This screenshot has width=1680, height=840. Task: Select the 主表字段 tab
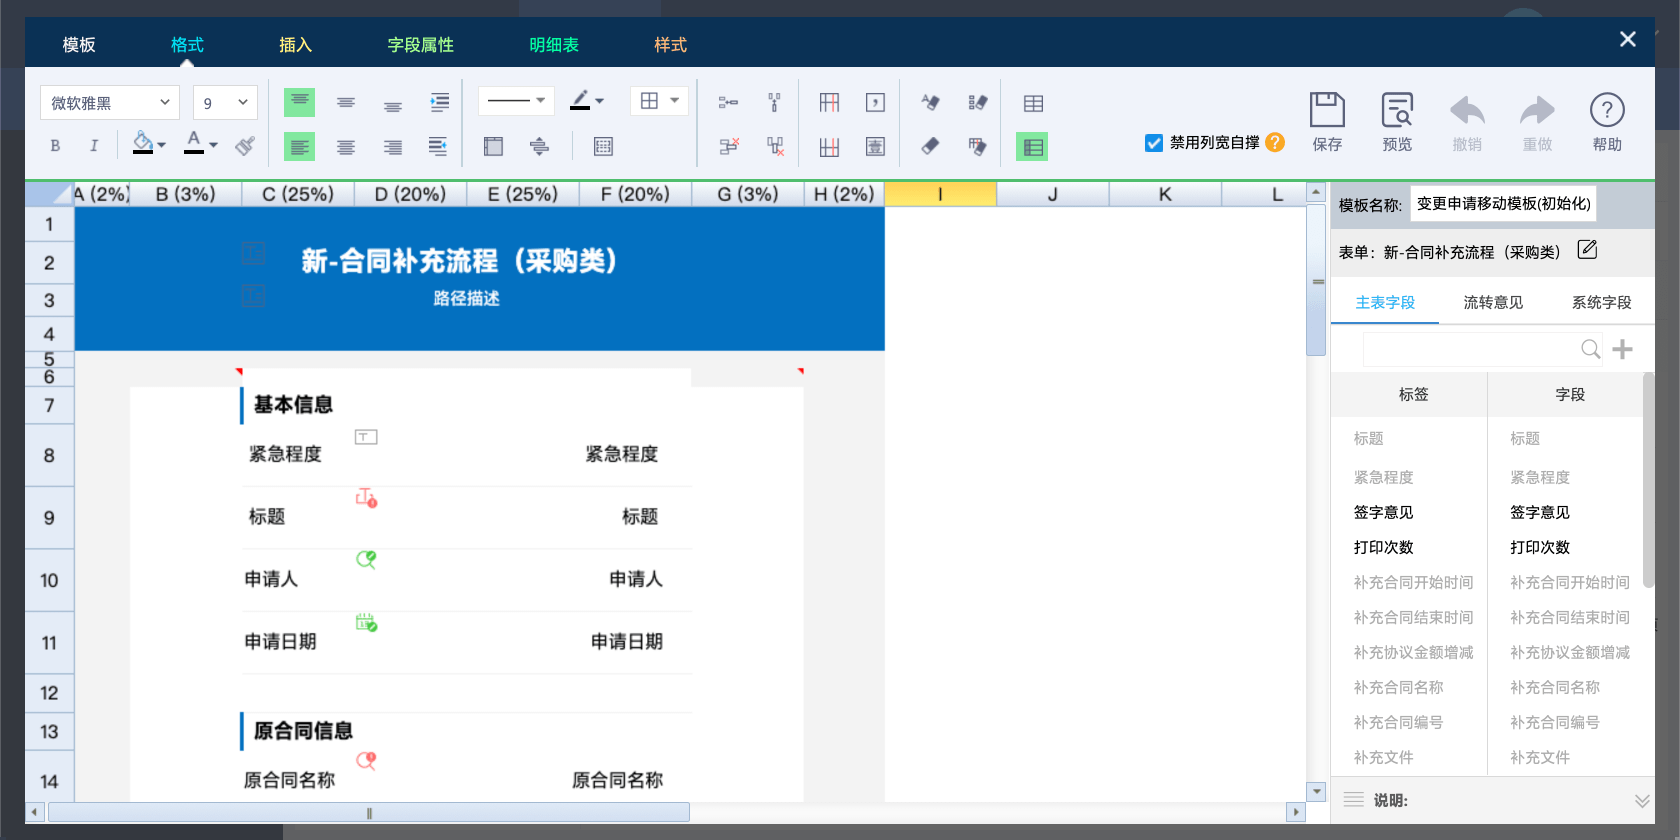[x=1385, y=302]
